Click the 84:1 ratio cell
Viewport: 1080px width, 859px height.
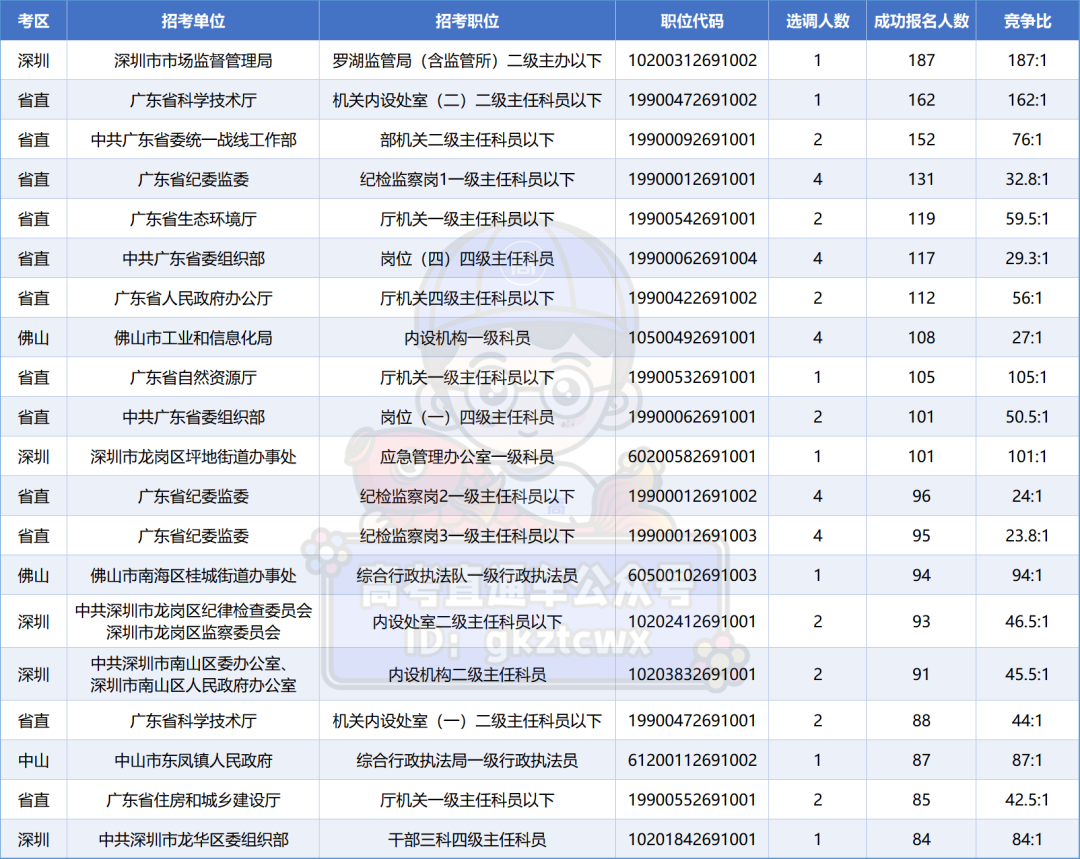pos(1027,840)
